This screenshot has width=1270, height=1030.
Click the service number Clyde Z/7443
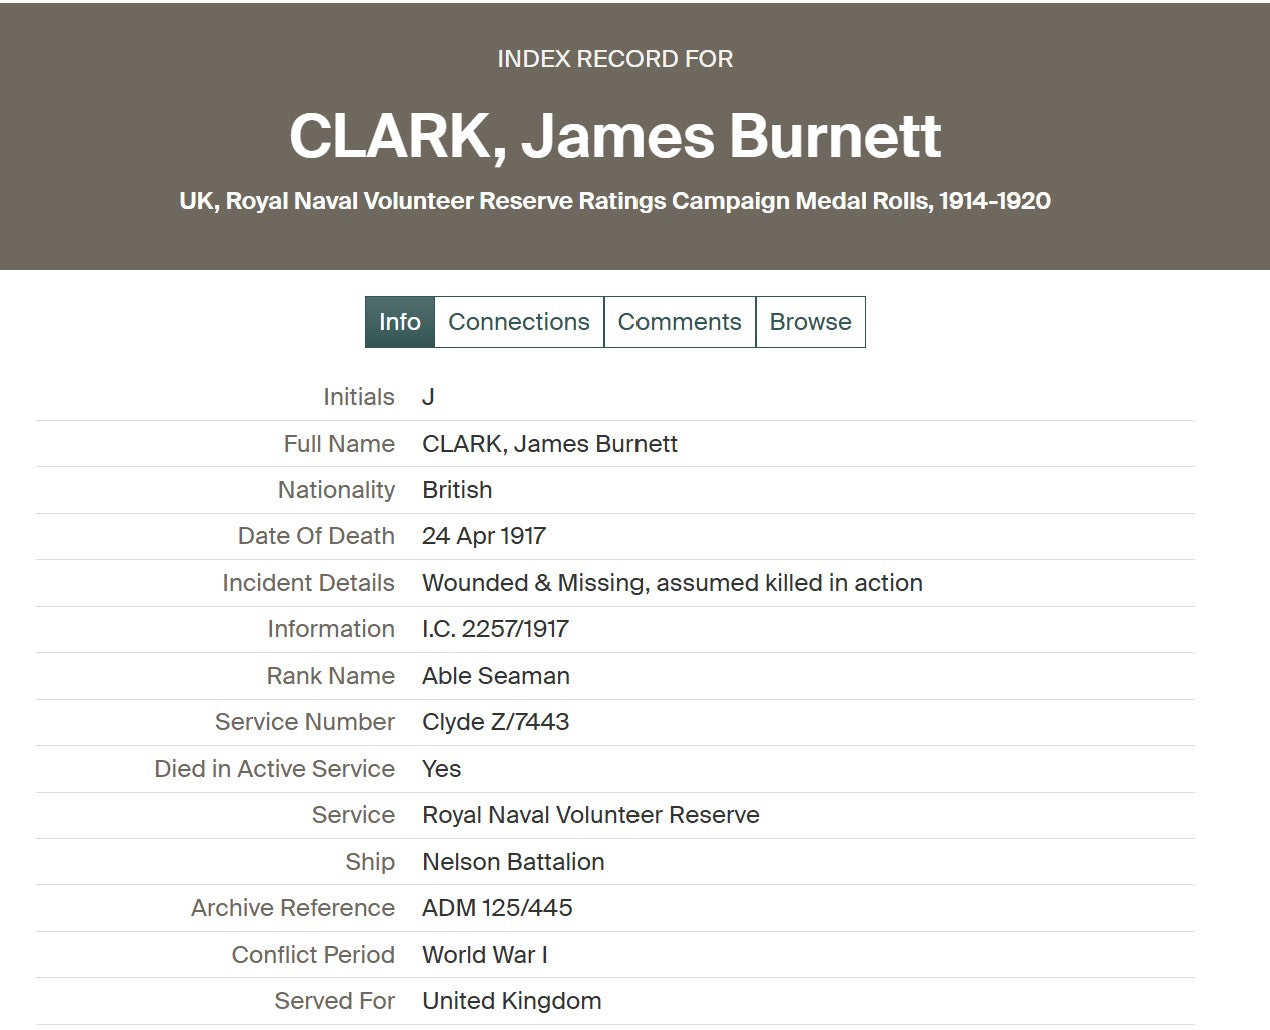(x=495, y=722)
